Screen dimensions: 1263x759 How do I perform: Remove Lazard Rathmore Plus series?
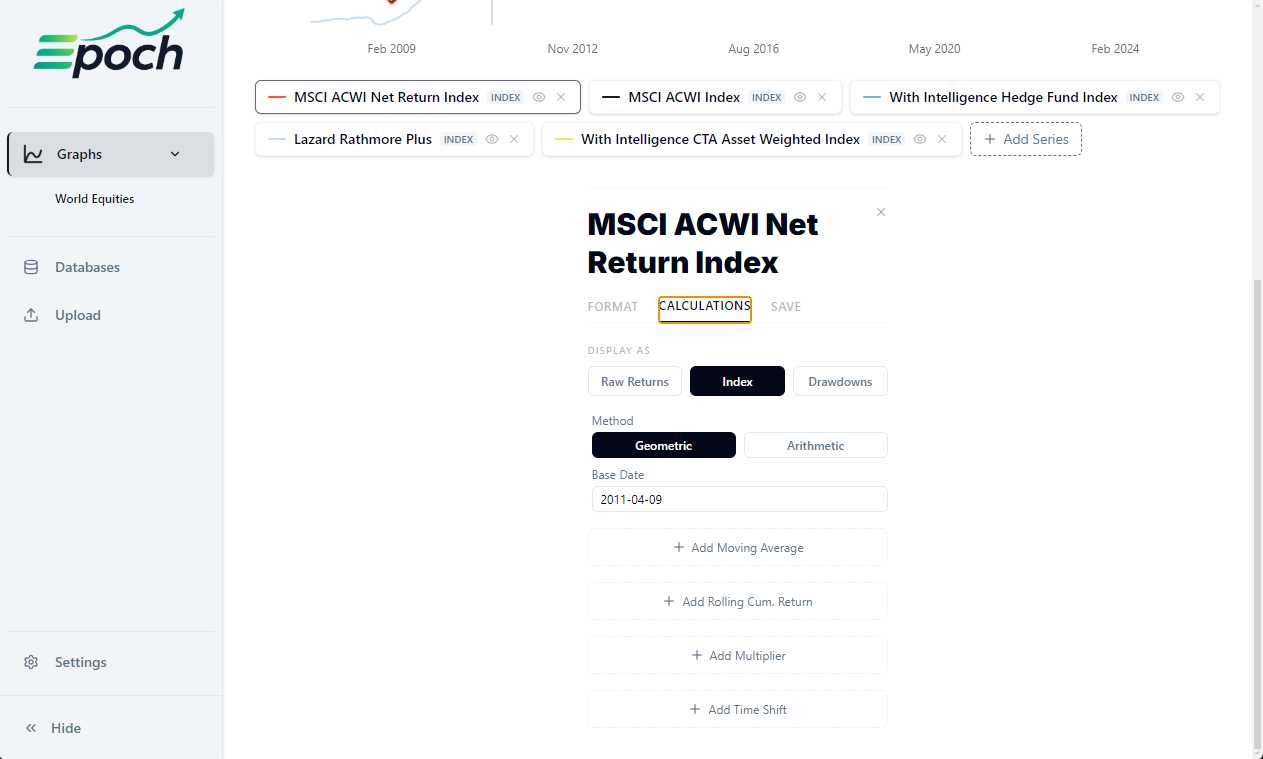click(514, 139)
